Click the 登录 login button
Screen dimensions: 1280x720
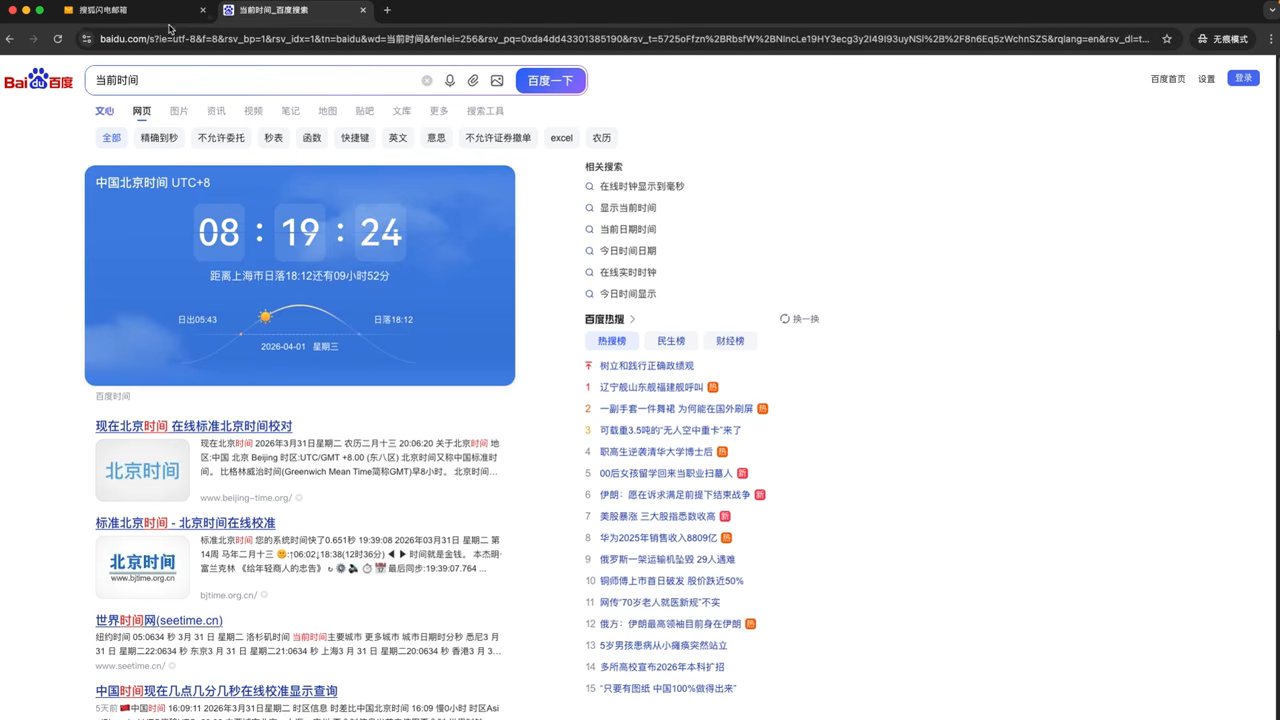click(x=1243, y=78)
